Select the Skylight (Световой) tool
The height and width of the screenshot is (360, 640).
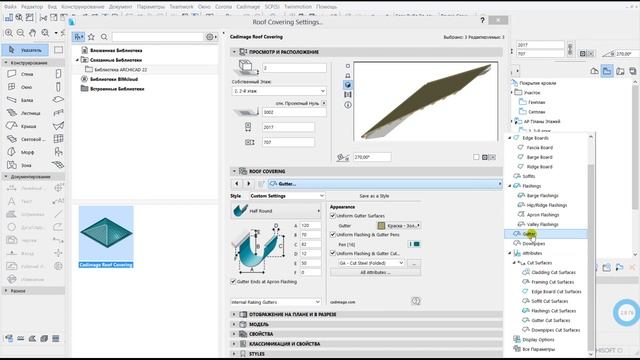pyautogui.click(x=25, y=139)
